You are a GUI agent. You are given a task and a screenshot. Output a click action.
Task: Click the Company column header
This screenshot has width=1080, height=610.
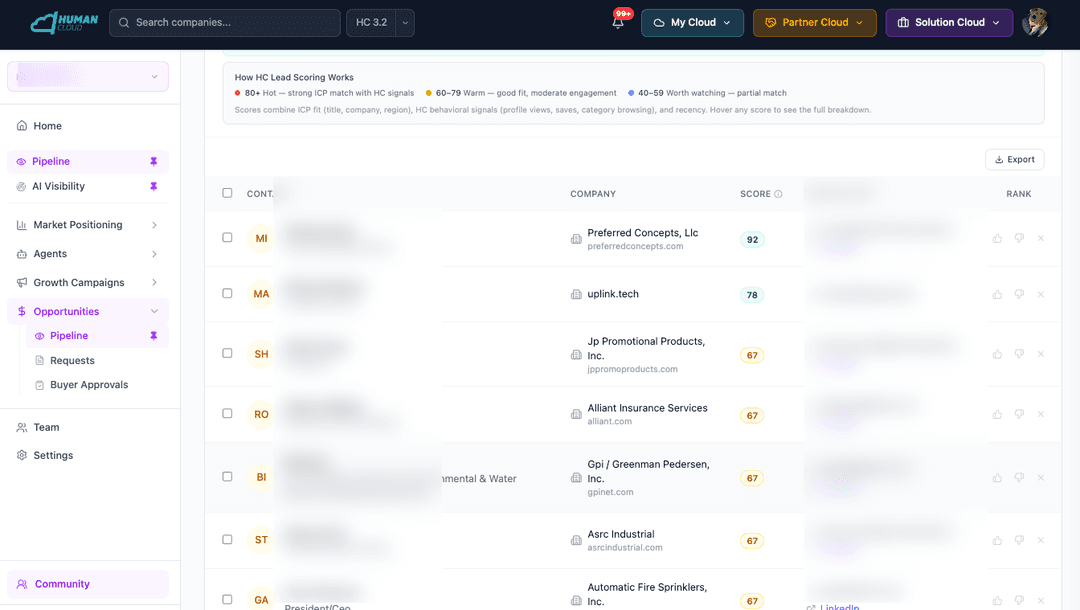pyautogui.click(x=593, y=194)
